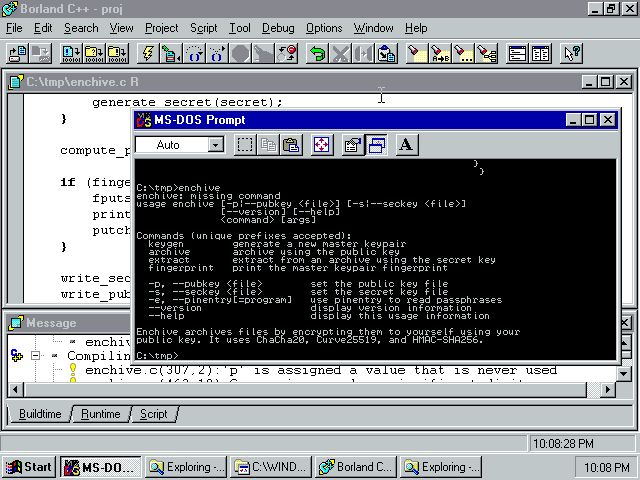
Task: Click the Paste icon in the MS-DOS Prompt toolbar
Action: pos(291,145)
